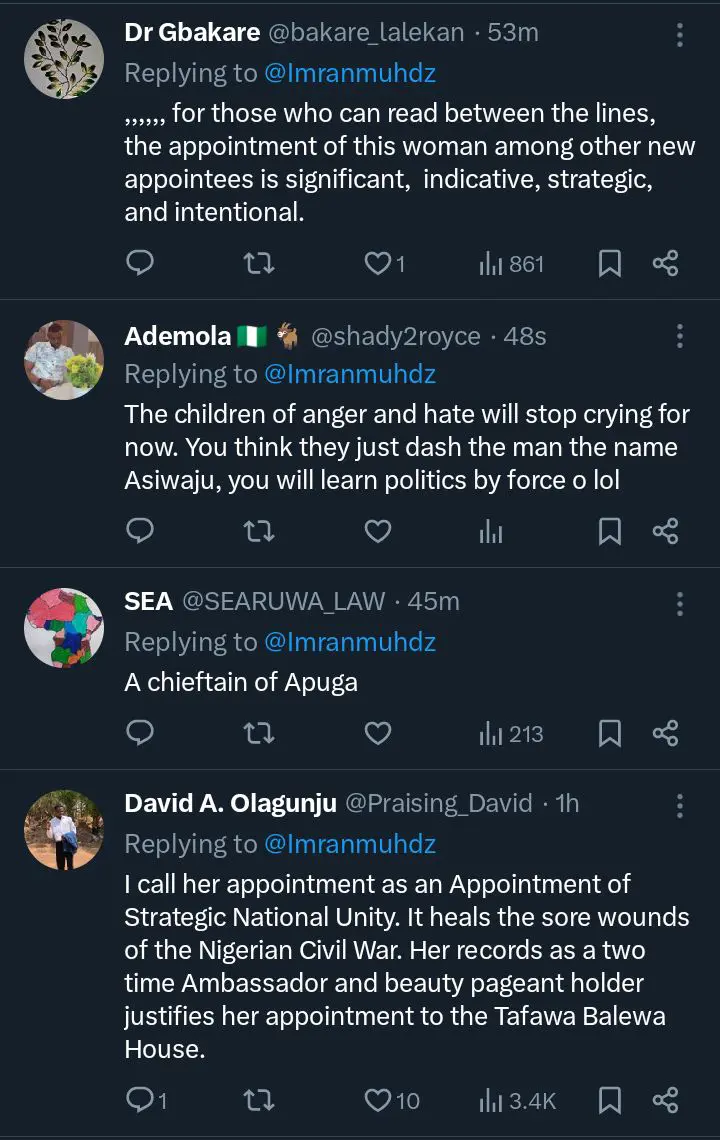Open @Imranmuhdz link in Dr Gbakare's reply

coord(350,73)
